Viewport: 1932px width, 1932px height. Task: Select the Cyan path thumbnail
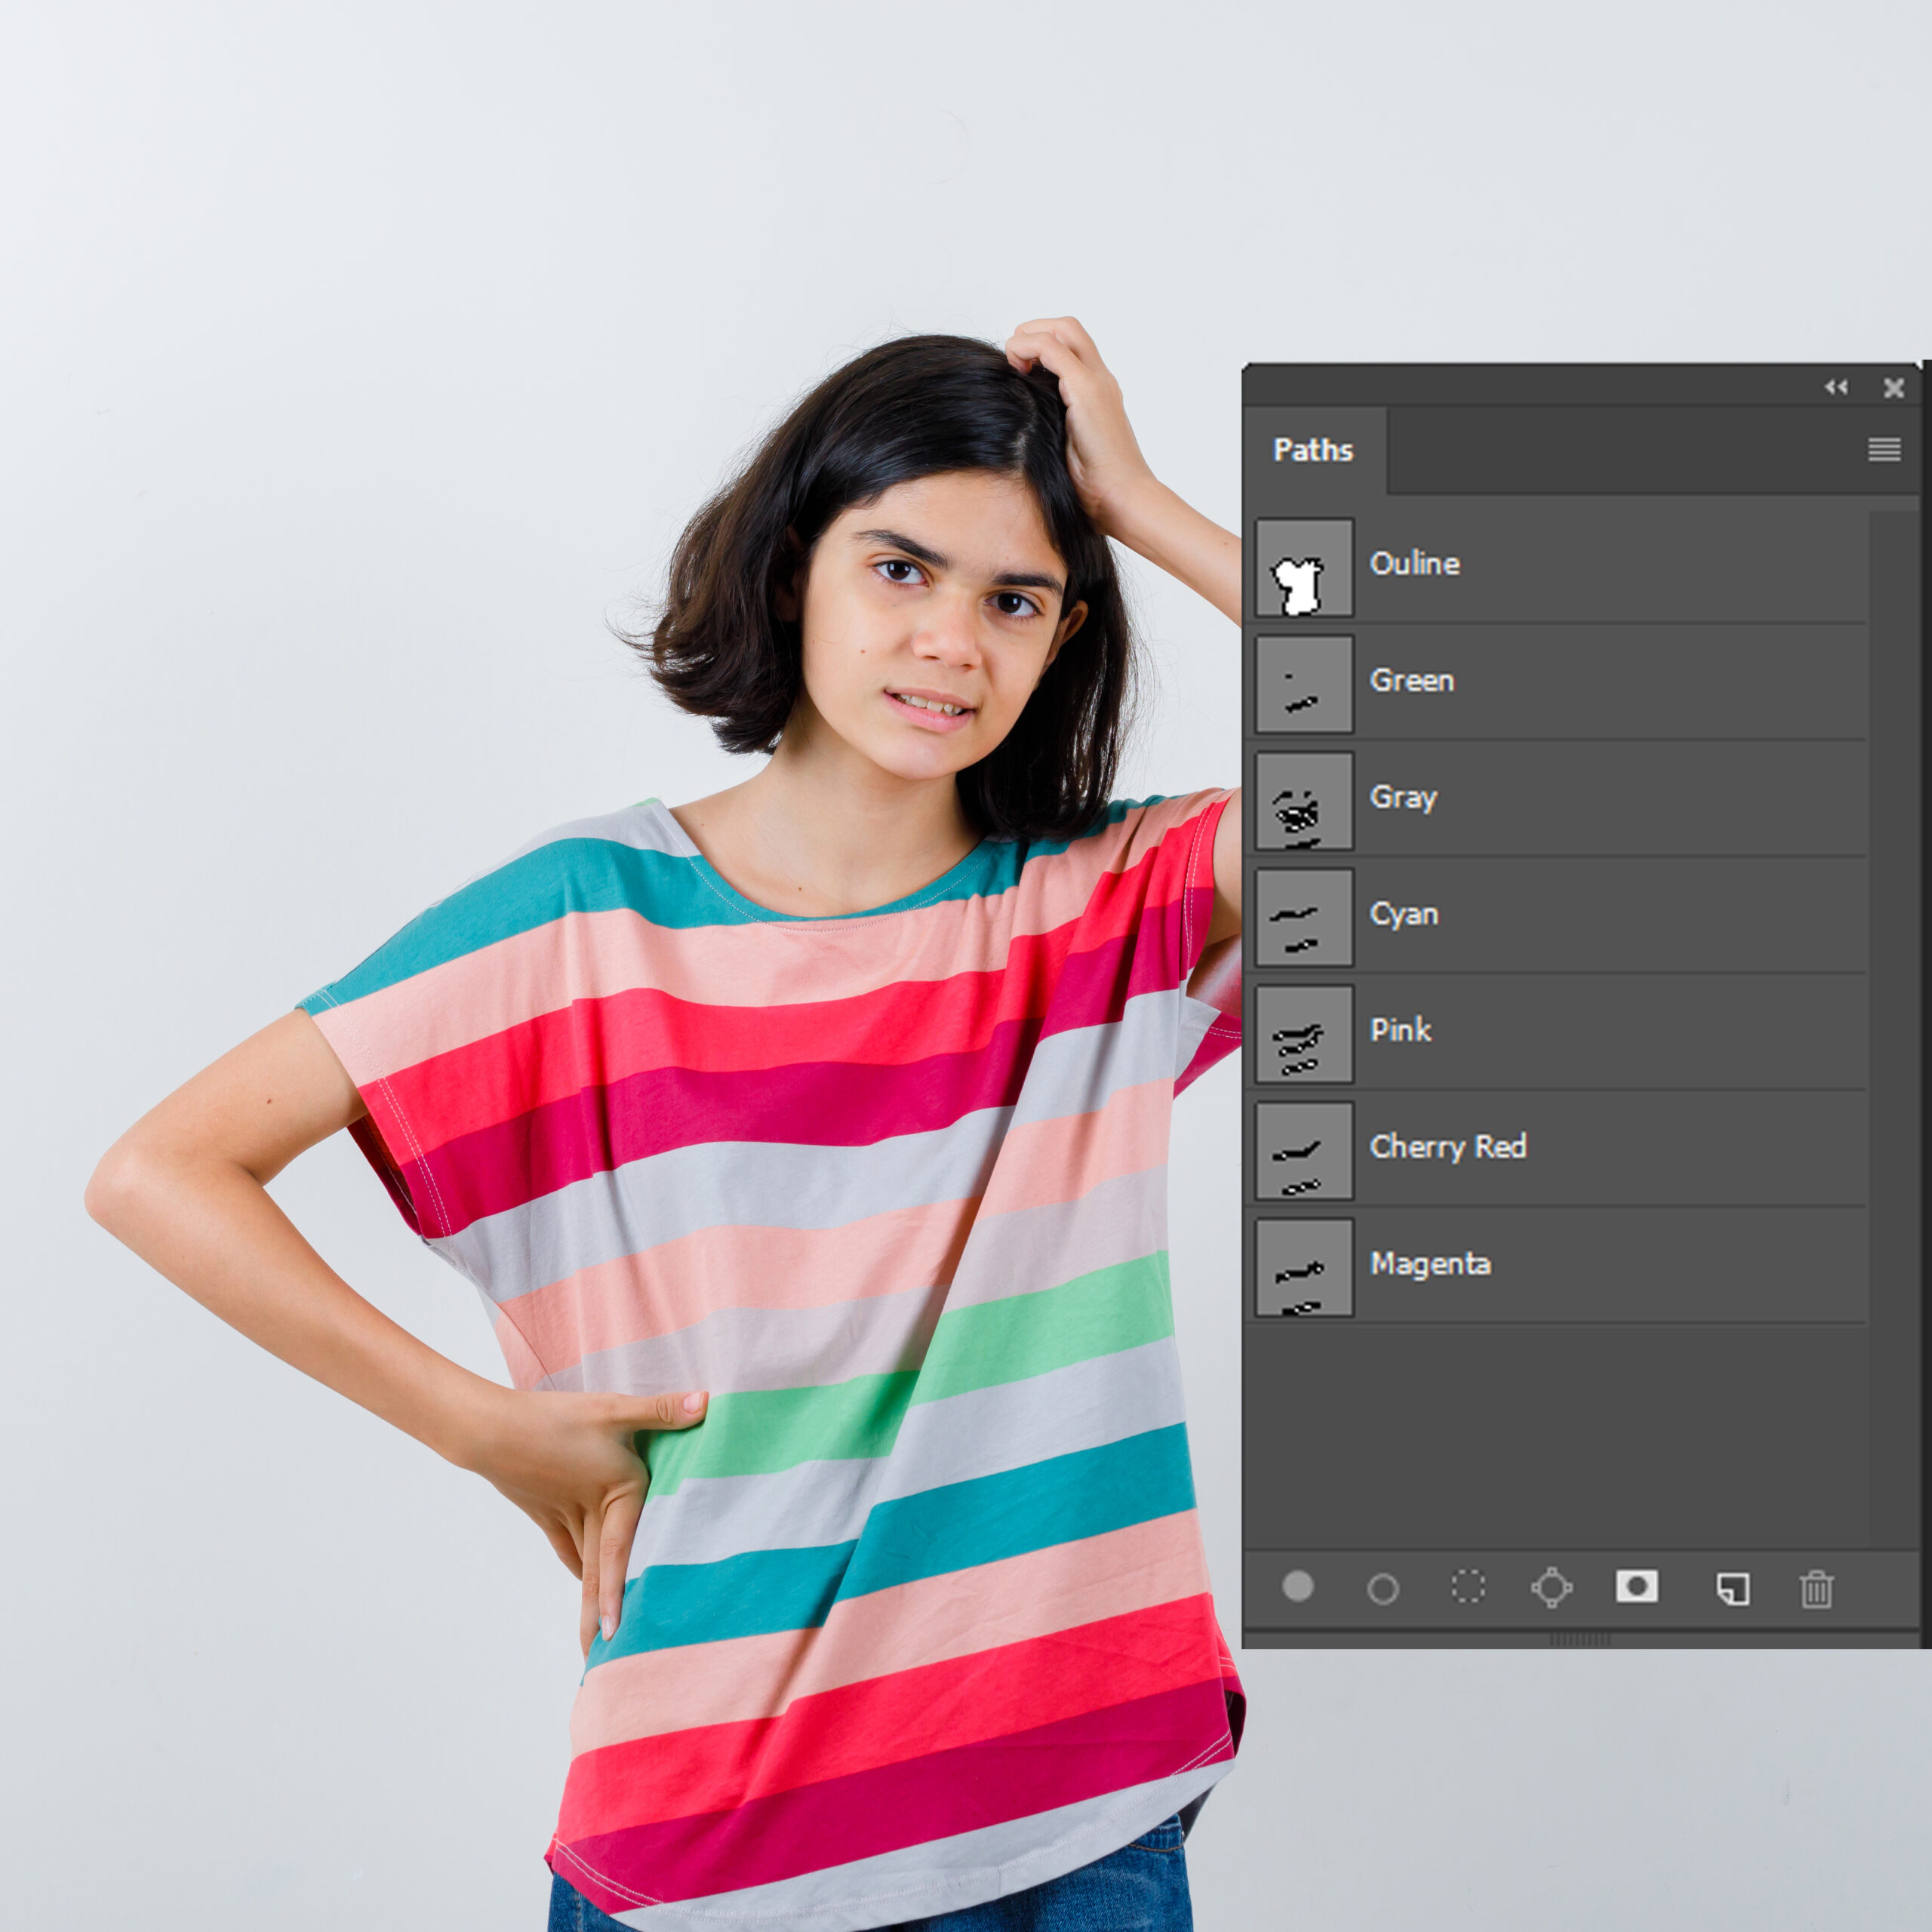point(1304,917)
